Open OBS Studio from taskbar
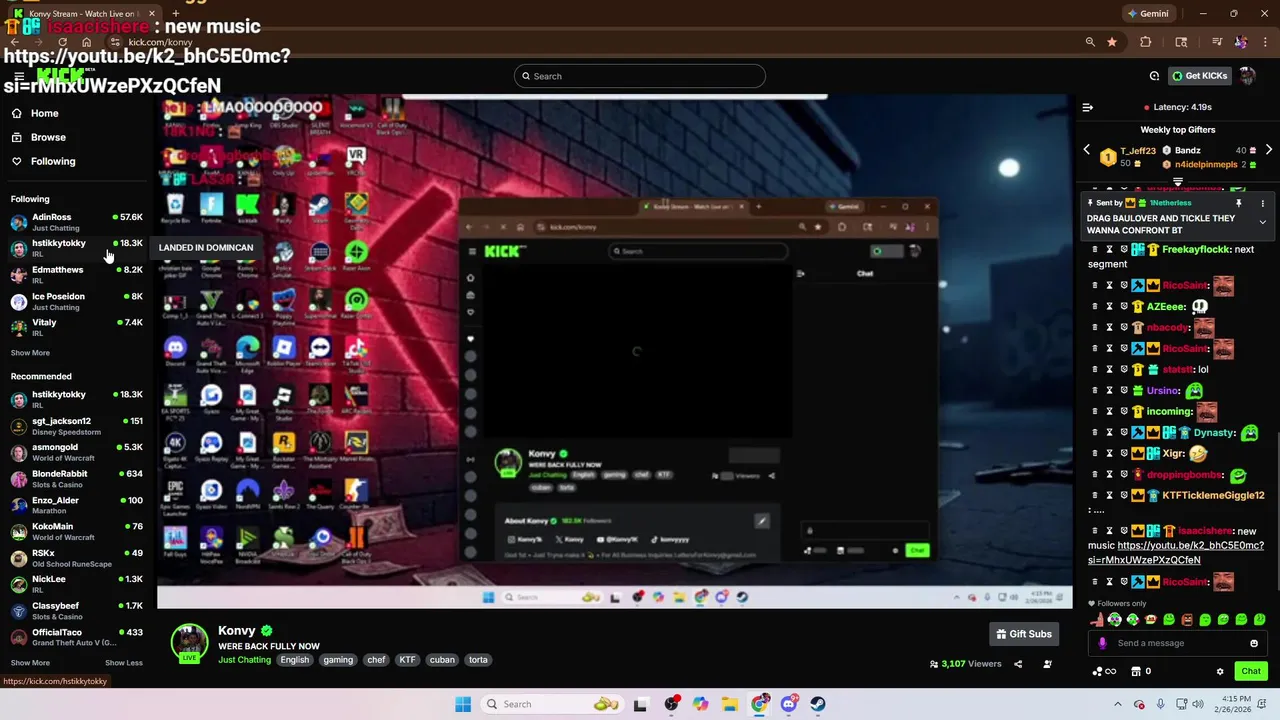 (671, 704)
